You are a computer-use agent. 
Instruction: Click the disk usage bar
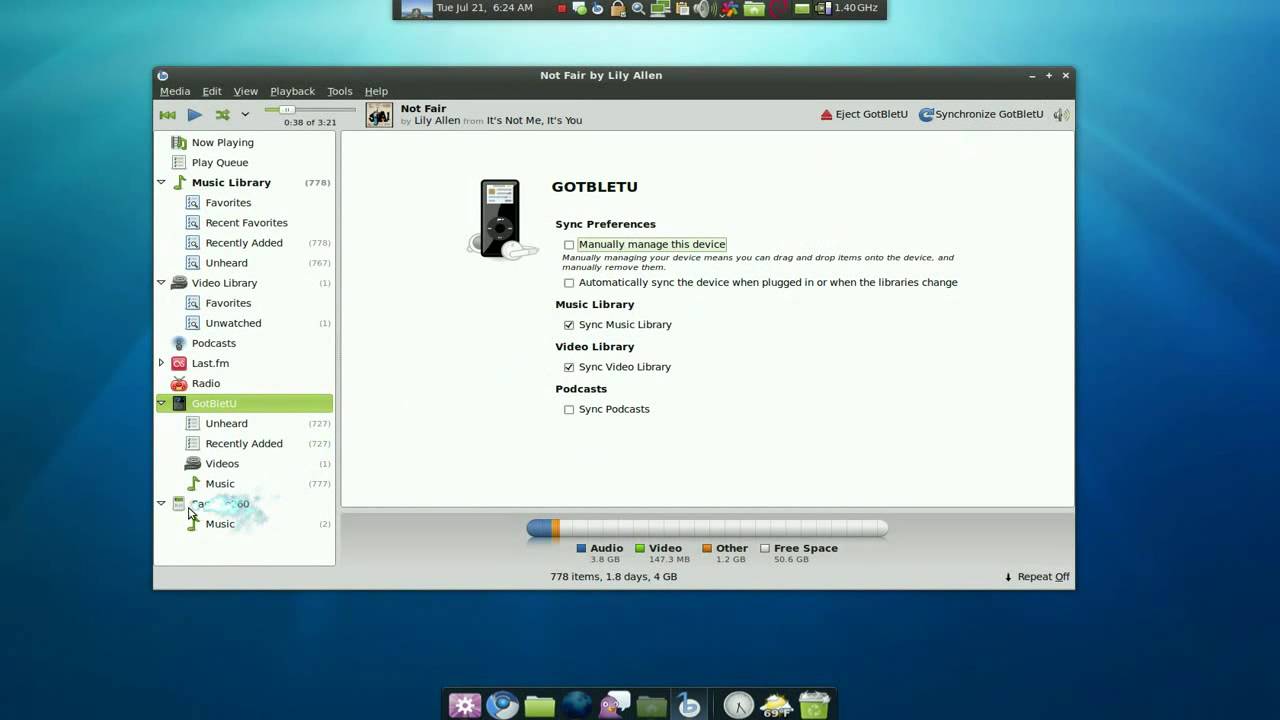(x=707, y=528)
